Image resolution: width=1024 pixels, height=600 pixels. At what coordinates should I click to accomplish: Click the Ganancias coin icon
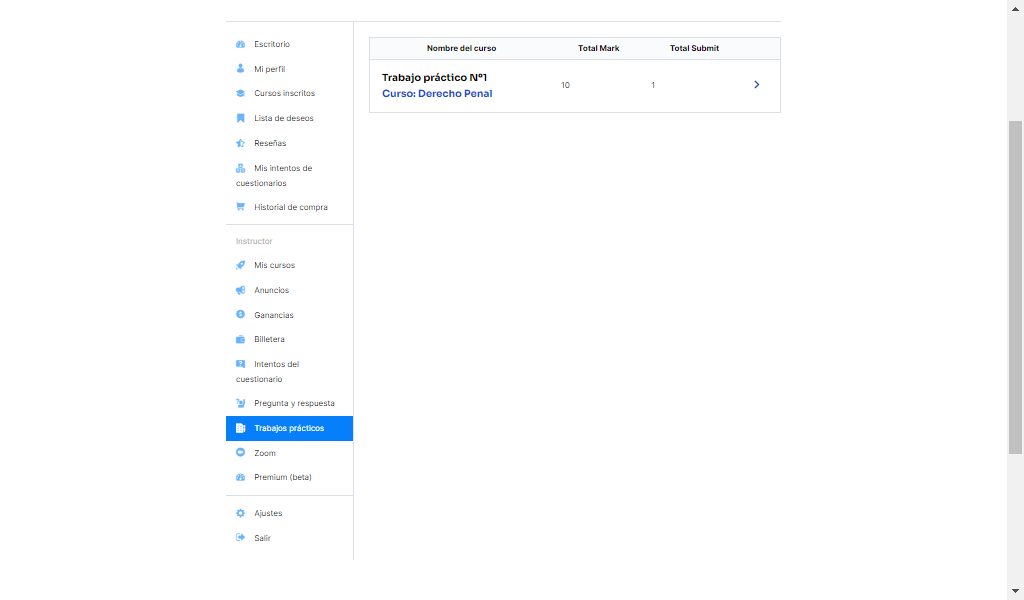click(x=240, y=315)
